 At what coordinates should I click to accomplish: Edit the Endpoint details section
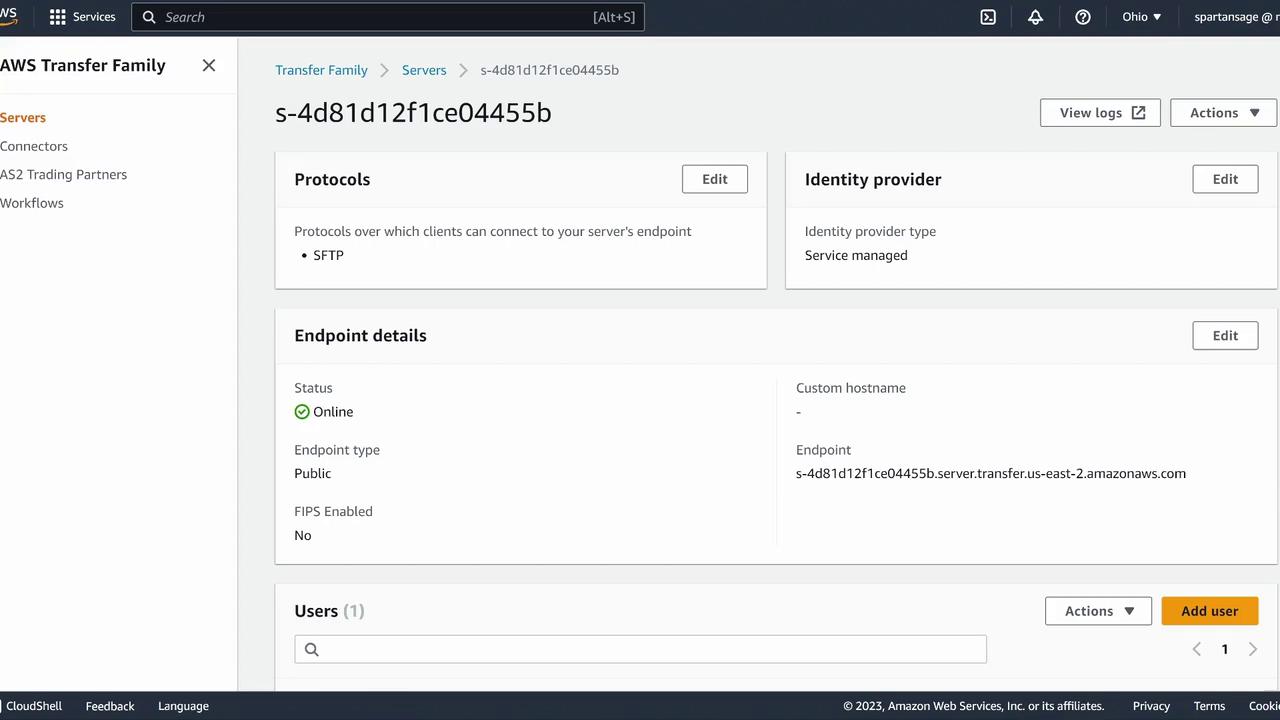point(1225,336)
